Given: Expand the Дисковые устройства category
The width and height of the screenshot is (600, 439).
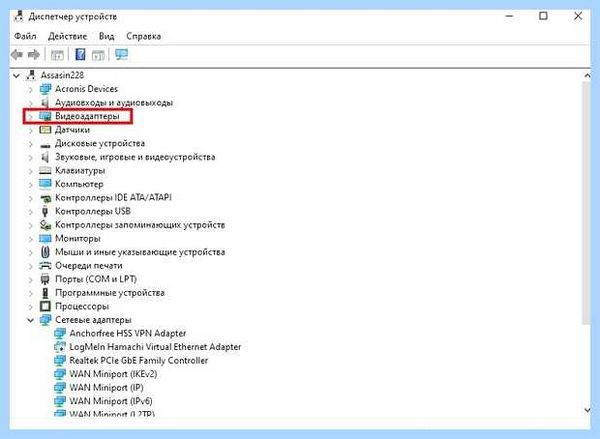Looking at the screenshot, I should pyautogui.click(x=31, y=144).
